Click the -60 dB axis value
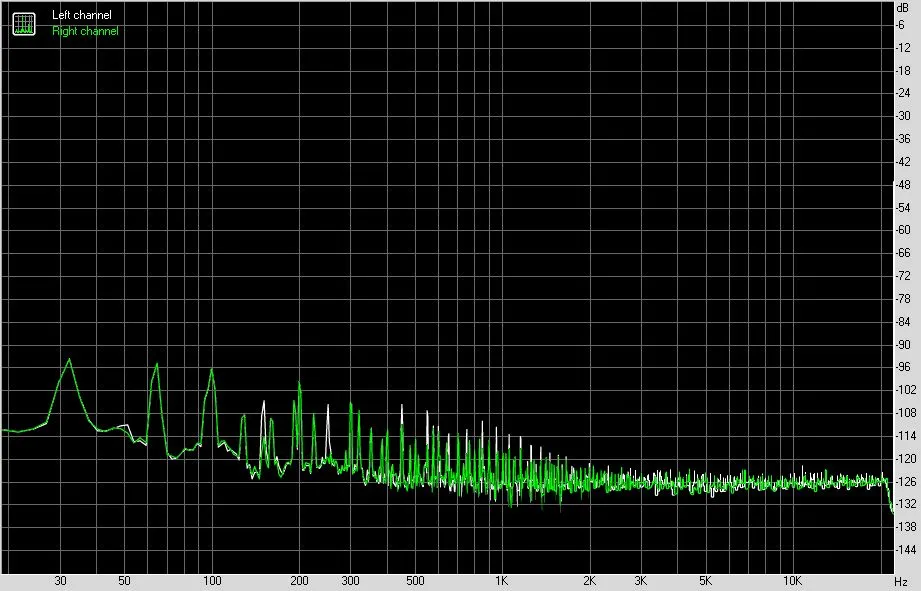Viewport: 921px width, 591px height. pyautogui.click(x=903, y=230)
